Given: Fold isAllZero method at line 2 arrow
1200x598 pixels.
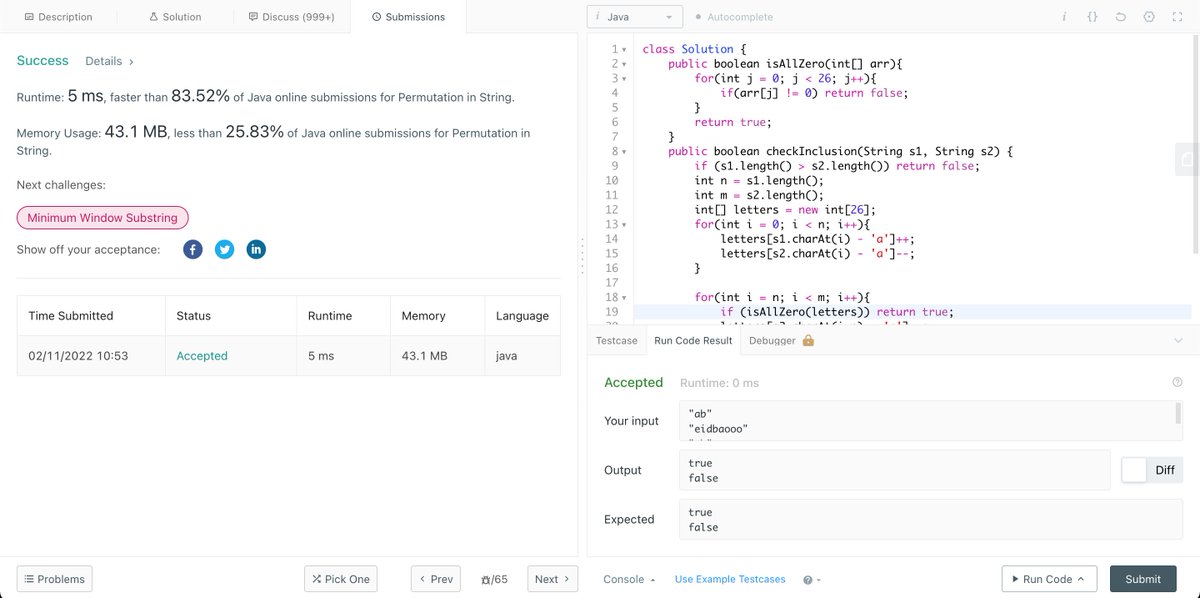Looking at the screenshot, I should (x=625, y=64).
